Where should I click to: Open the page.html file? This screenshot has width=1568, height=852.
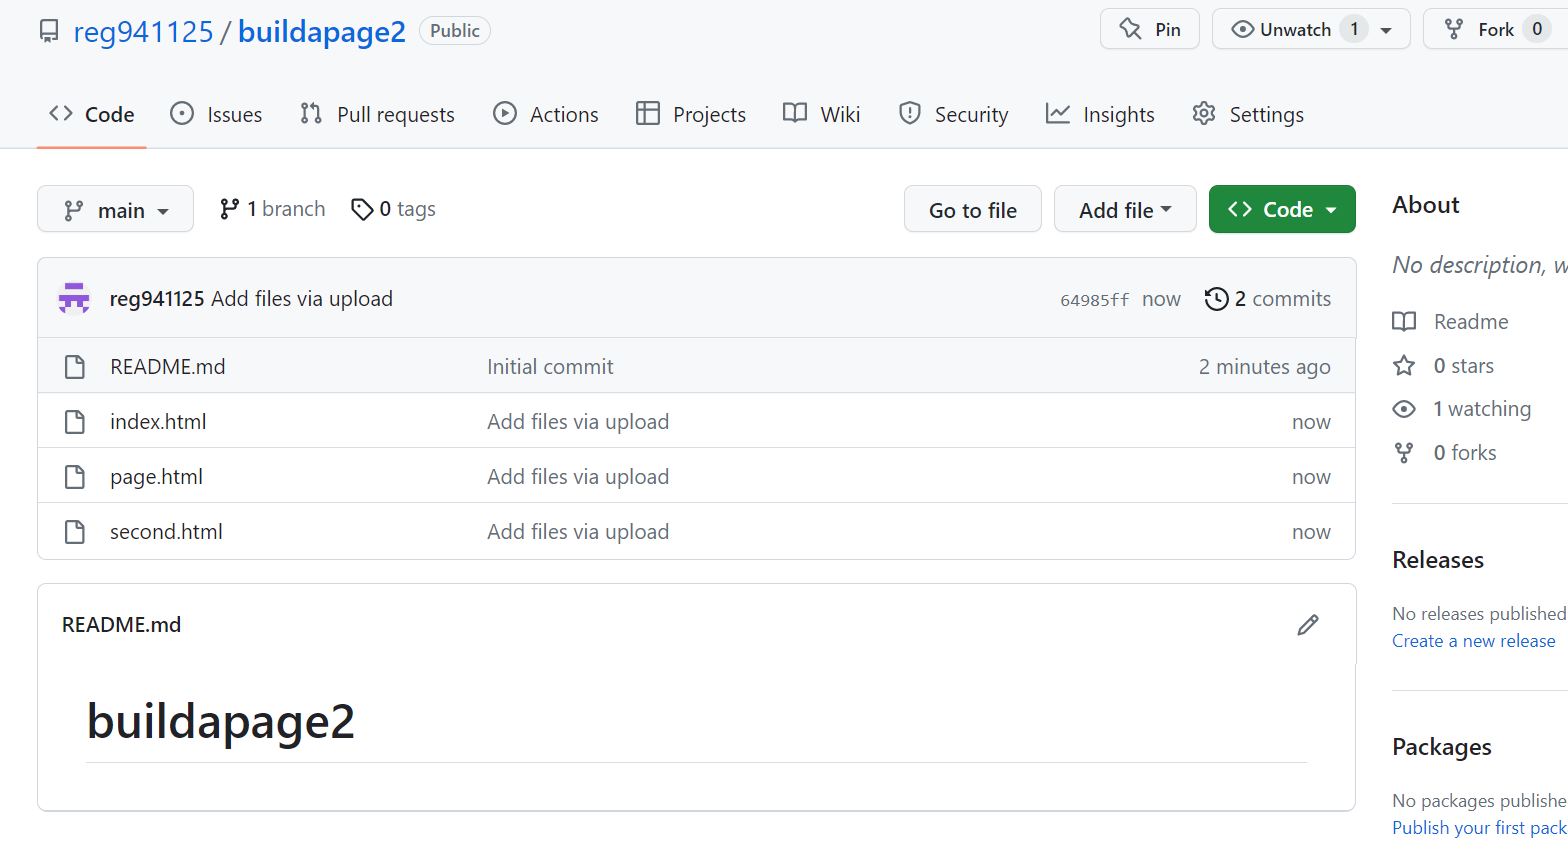[156, 477]
